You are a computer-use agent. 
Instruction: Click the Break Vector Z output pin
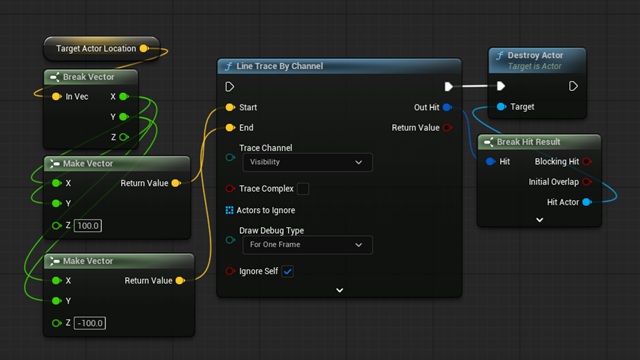pyautogui.click(x=124, y=137)
